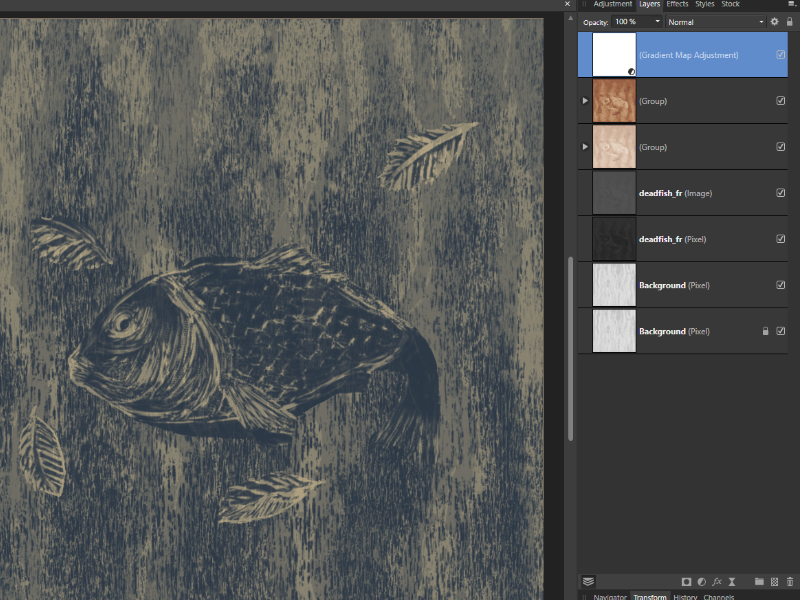Image resolution: width=800 pixels, height=600 pixels.
Task: Open the Normal blend mode dropdown
Action: click(x=715, y=22)
